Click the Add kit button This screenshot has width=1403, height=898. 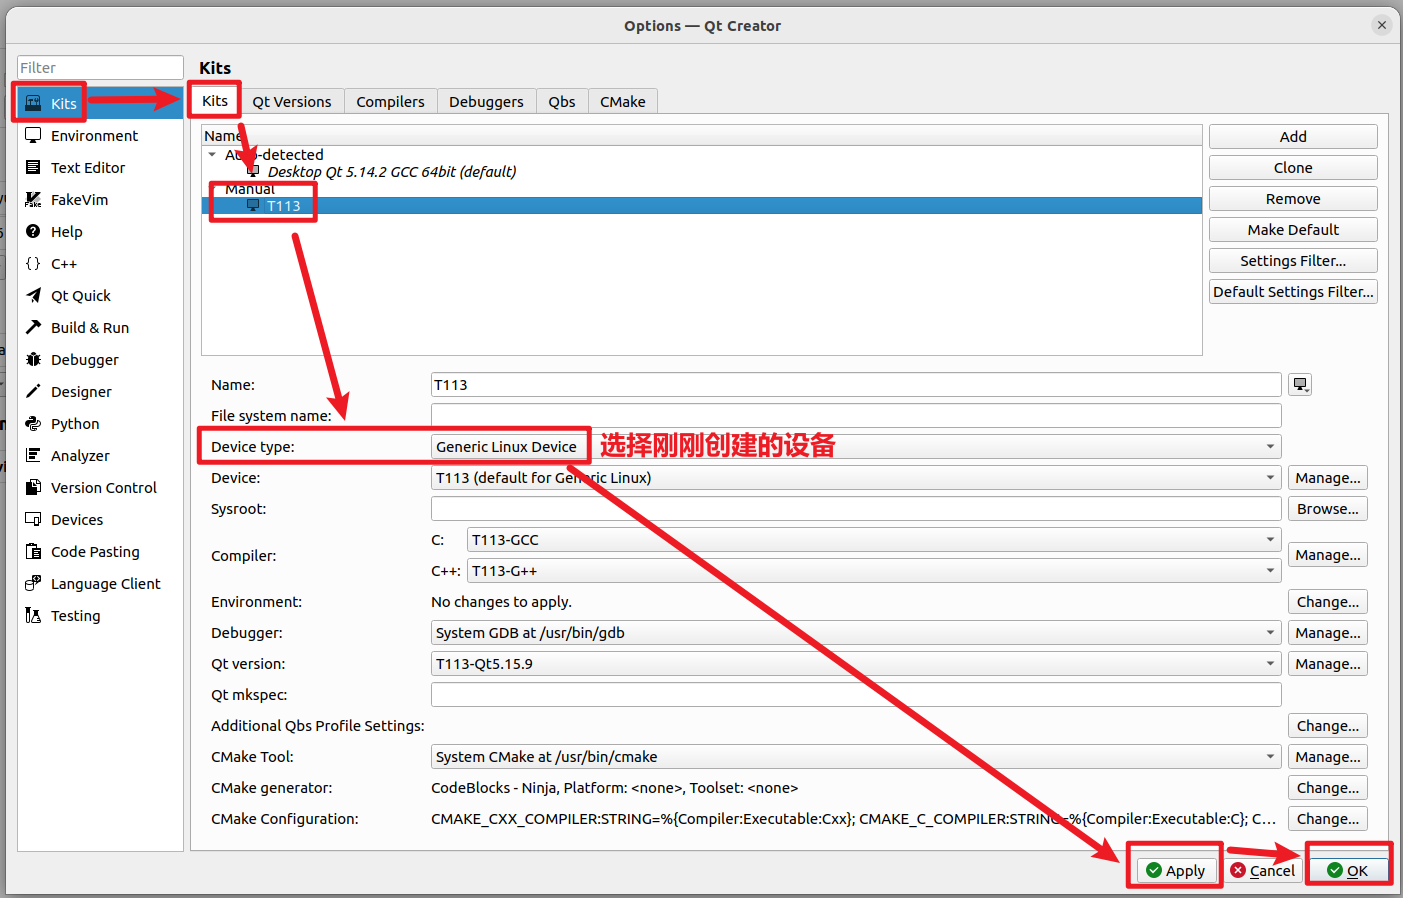(1293, 136)
